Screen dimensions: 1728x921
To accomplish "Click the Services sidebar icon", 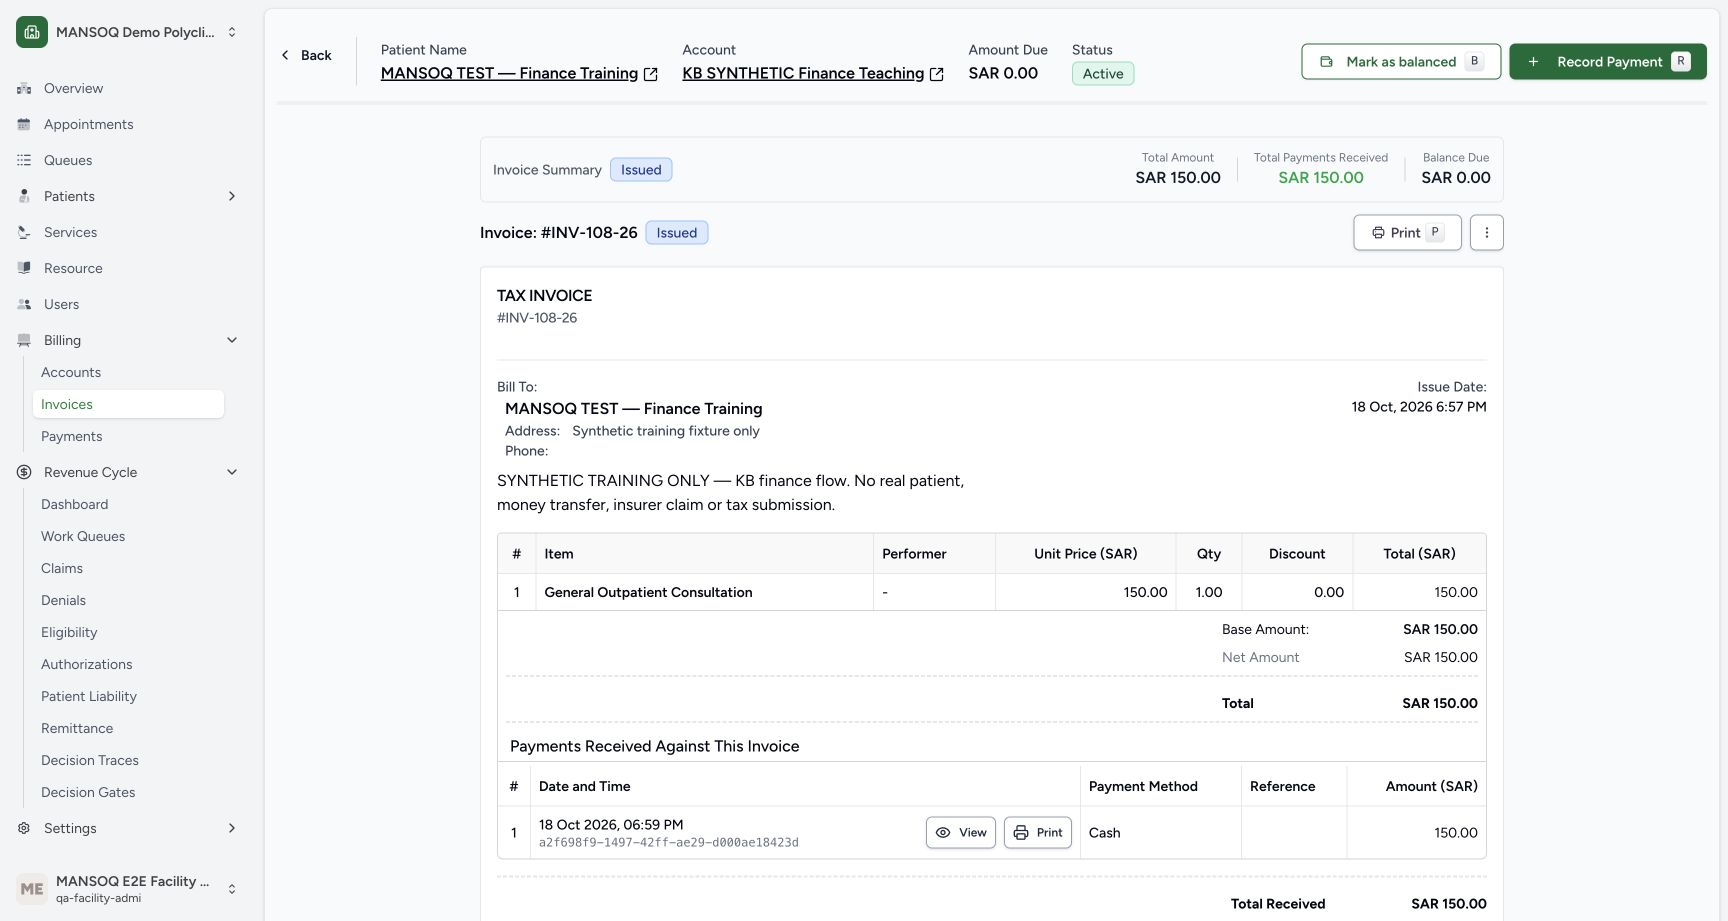I will (x=24, y=232).
